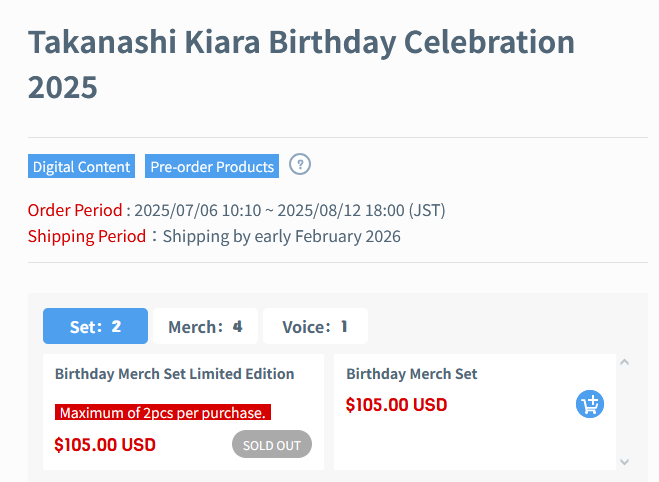
Task: Select the Set: 2 tab
Action: pos(95,326)
